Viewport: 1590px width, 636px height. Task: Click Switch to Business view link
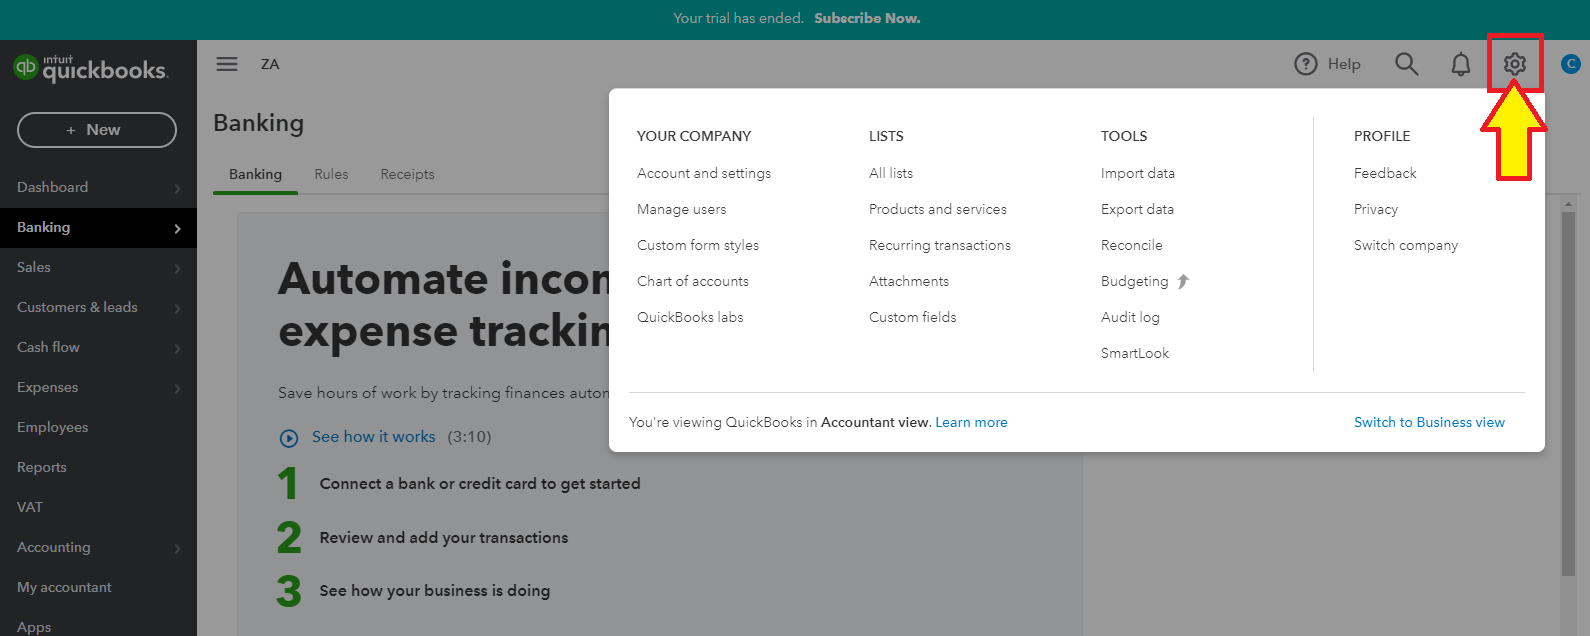pos(1428,422)
